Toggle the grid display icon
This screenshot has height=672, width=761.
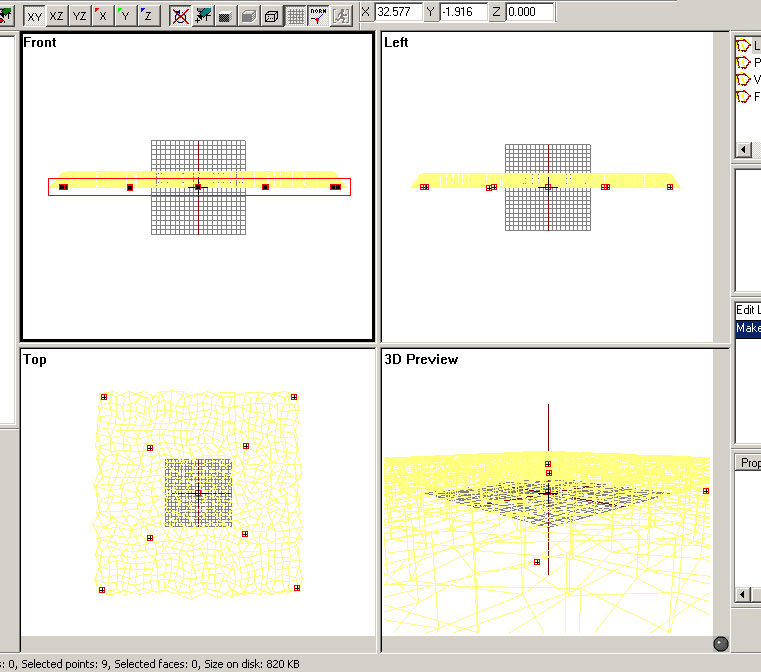pyautogui.click(x=296, y=15)
